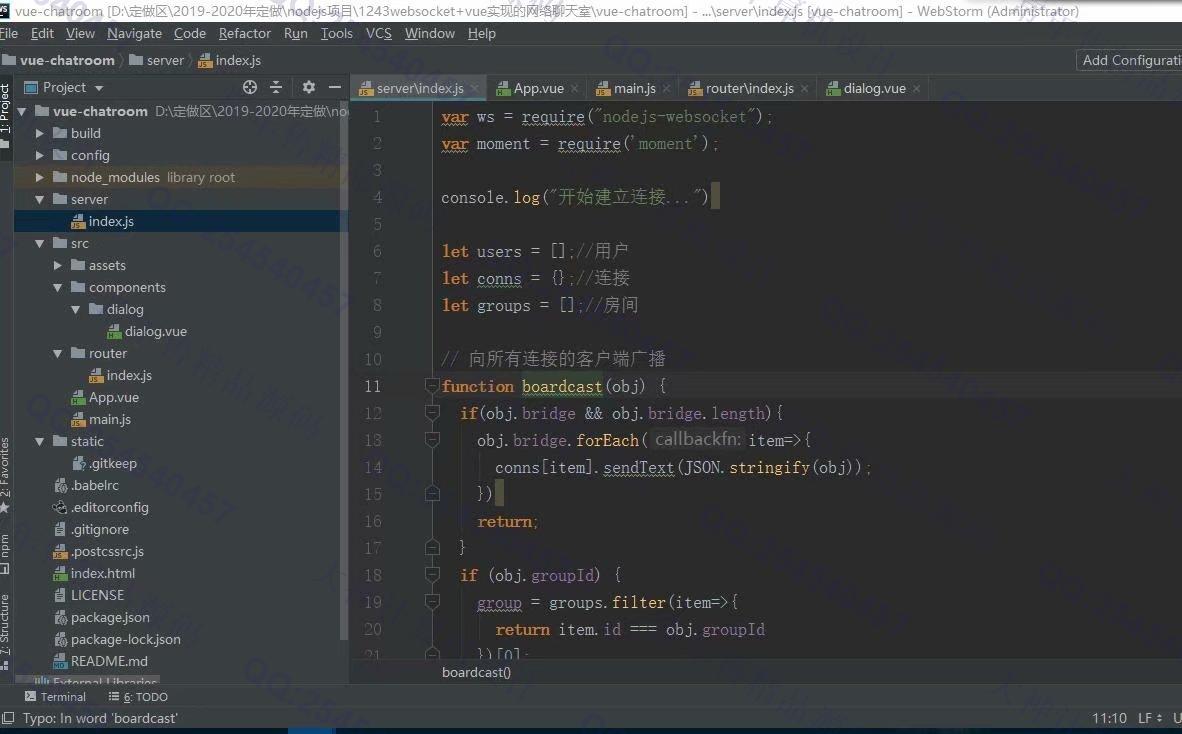The width and height of the screenshot is (1182, 734).
Task: Select dialog.vue in the project tree
Action: coord(155,332)
